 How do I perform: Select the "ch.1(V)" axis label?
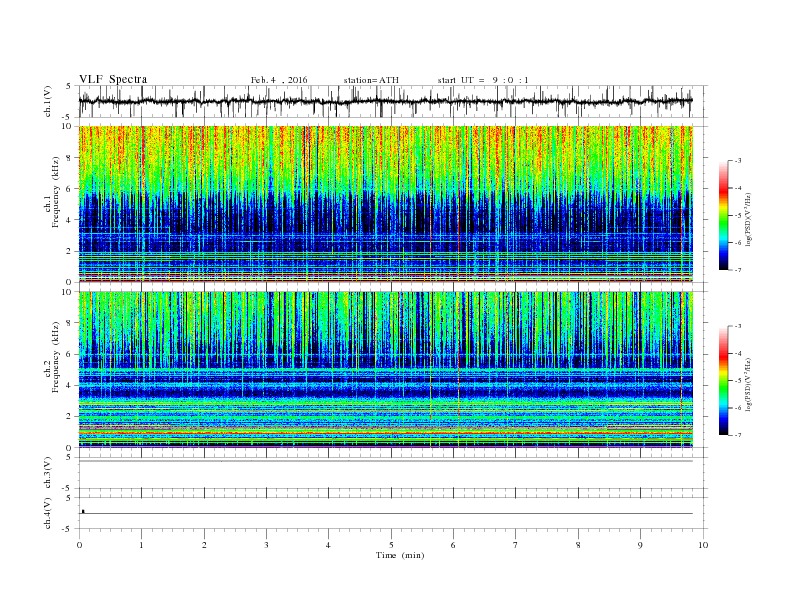pyautogui.click(x=48, y=102)
